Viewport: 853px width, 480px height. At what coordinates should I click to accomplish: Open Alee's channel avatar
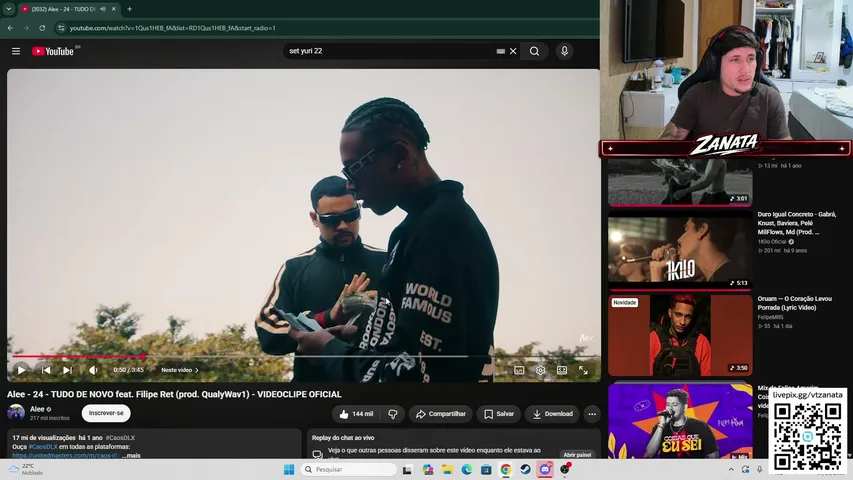[16, 413]
